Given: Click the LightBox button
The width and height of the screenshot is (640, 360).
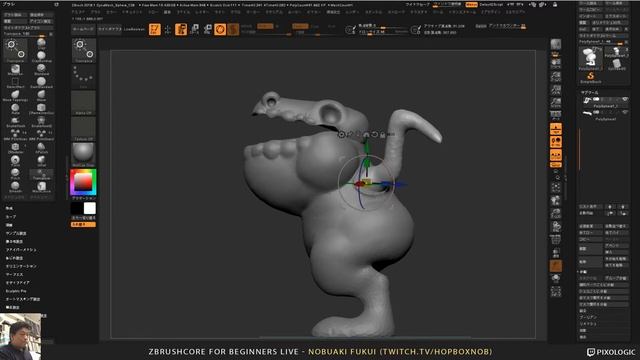Looking at the screenshot, I should tap(109, 29).
